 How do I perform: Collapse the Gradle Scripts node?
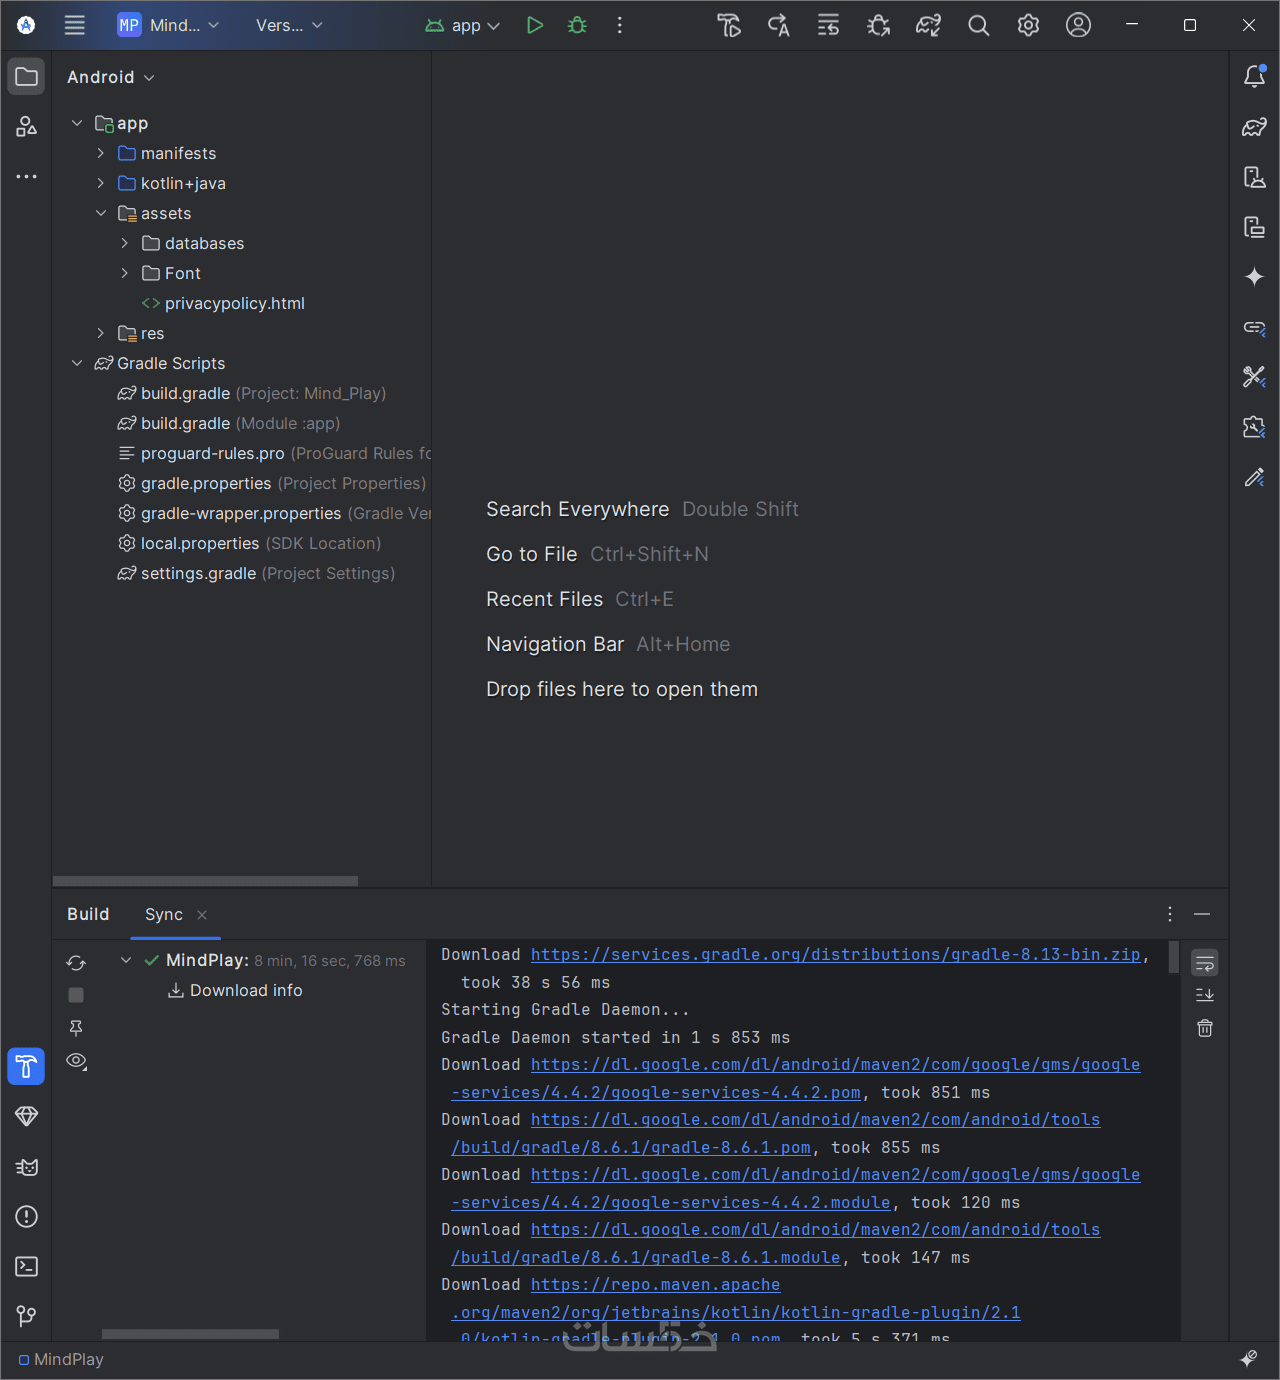tap(77, 363)
